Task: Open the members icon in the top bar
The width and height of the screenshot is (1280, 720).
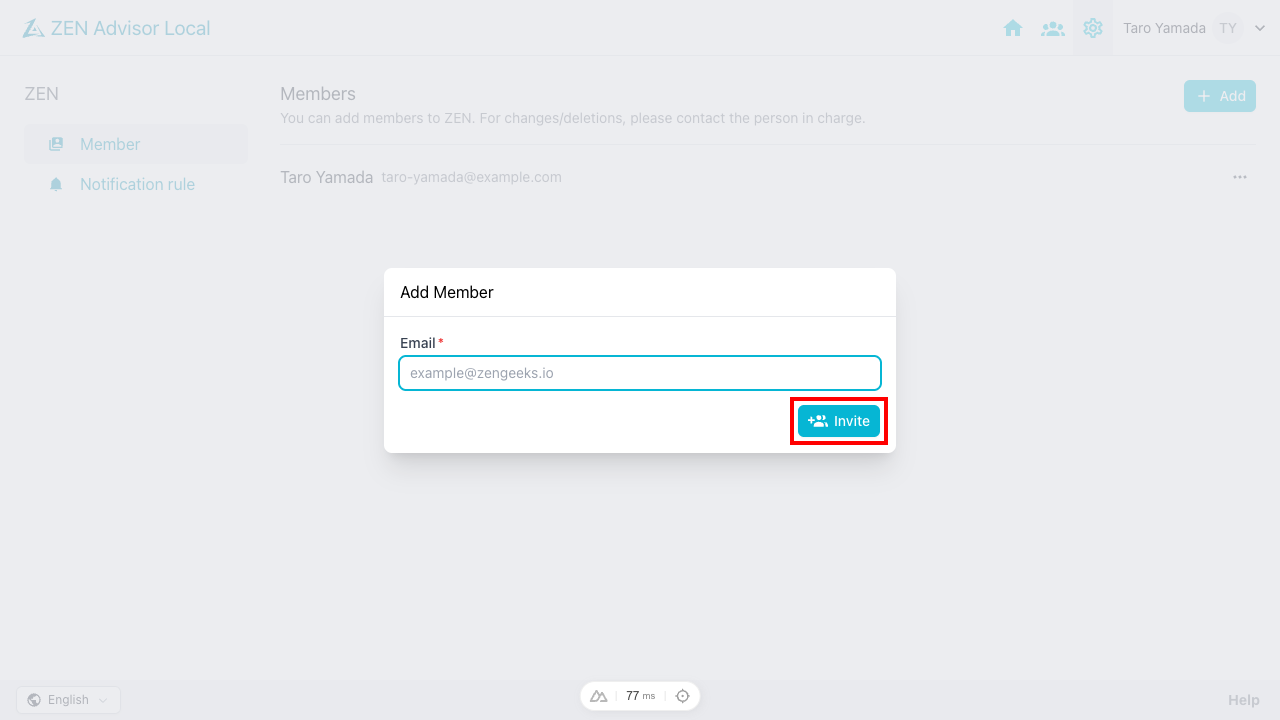Action: 1053,28
